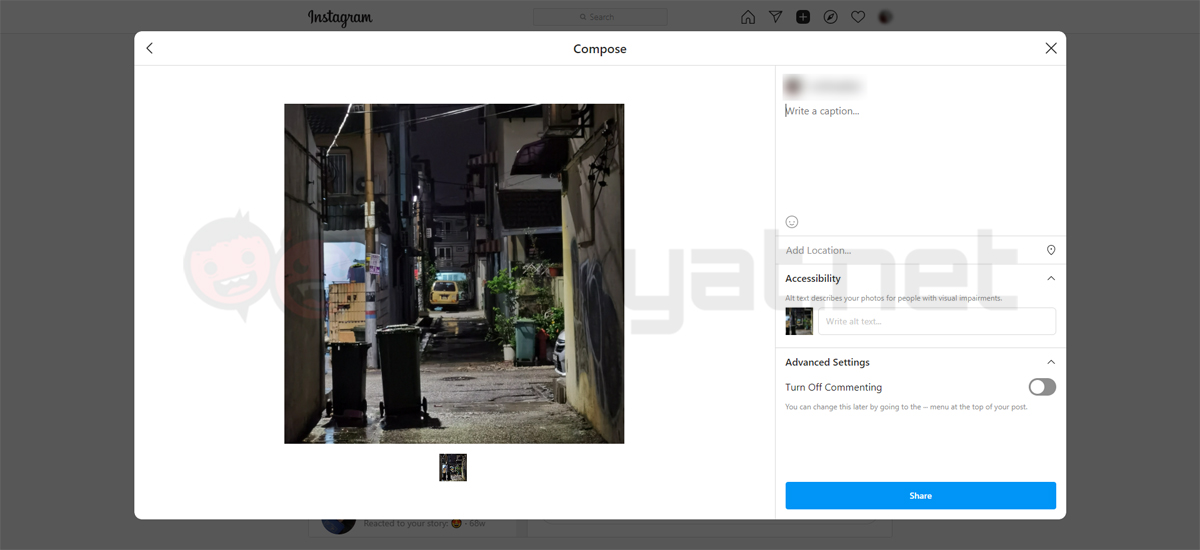This screenshot has width=1200, height=550.
Task: Open Activity heart icon
Action: [x=858, y=17]
